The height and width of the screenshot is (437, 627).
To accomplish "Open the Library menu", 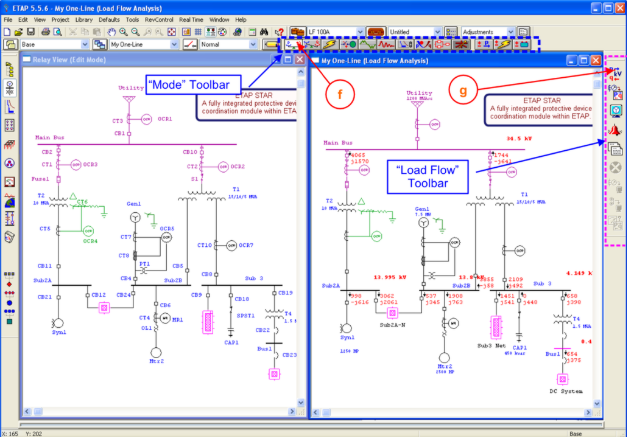I will 84,20.
